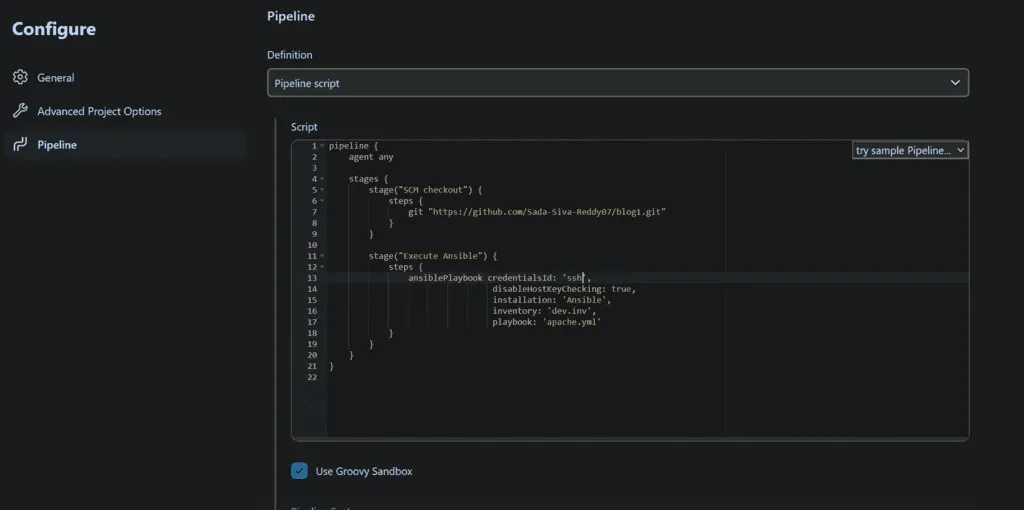Collapse the code fold at line 1
1024x510 pixels.
tap(322, 146)
